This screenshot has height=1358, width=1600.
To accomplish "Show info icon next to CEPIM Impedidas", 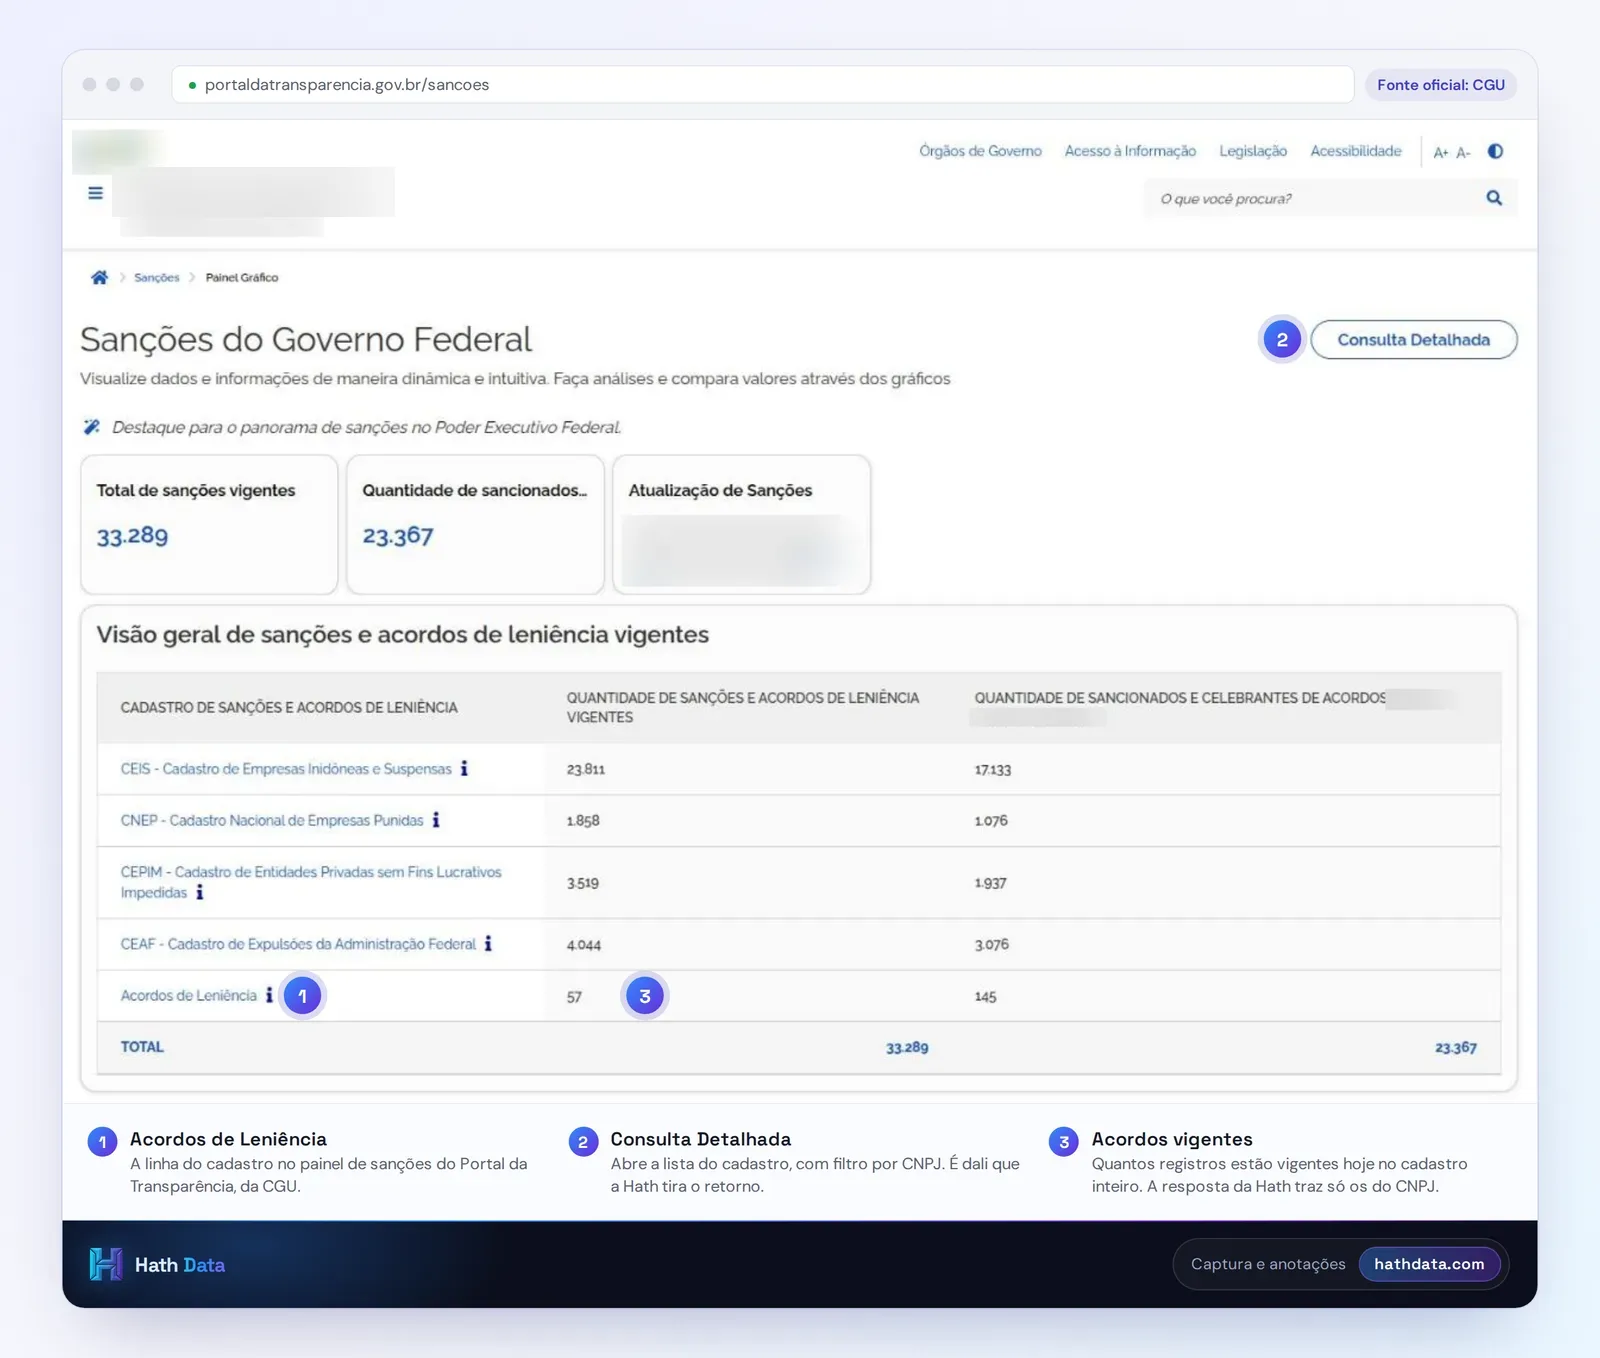I will pos(200,892).
